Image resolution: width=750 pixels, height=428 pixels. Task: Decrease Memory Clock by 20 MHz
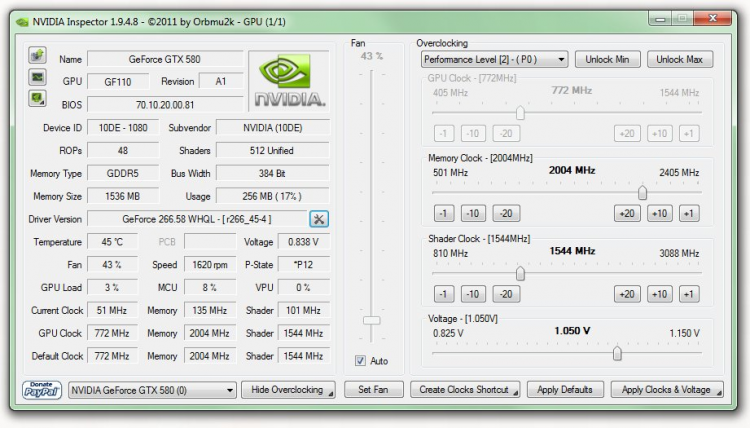(506, 213)
